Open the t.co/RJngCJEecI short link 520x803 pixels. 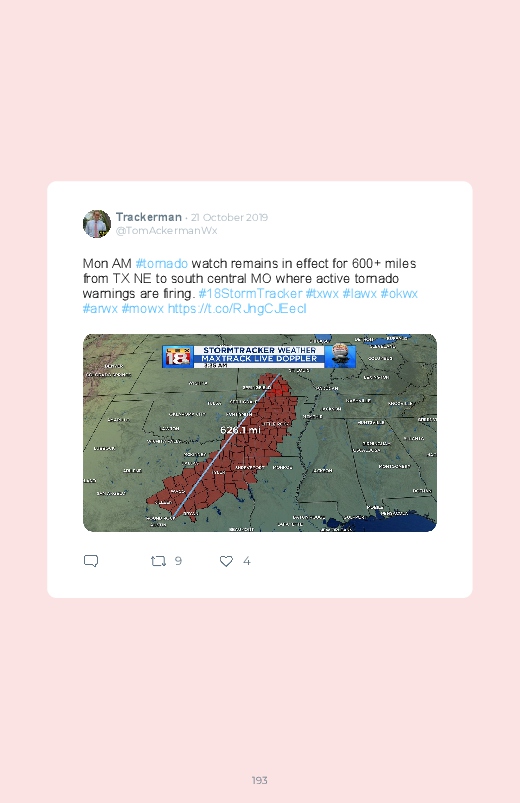pos(237,309)
